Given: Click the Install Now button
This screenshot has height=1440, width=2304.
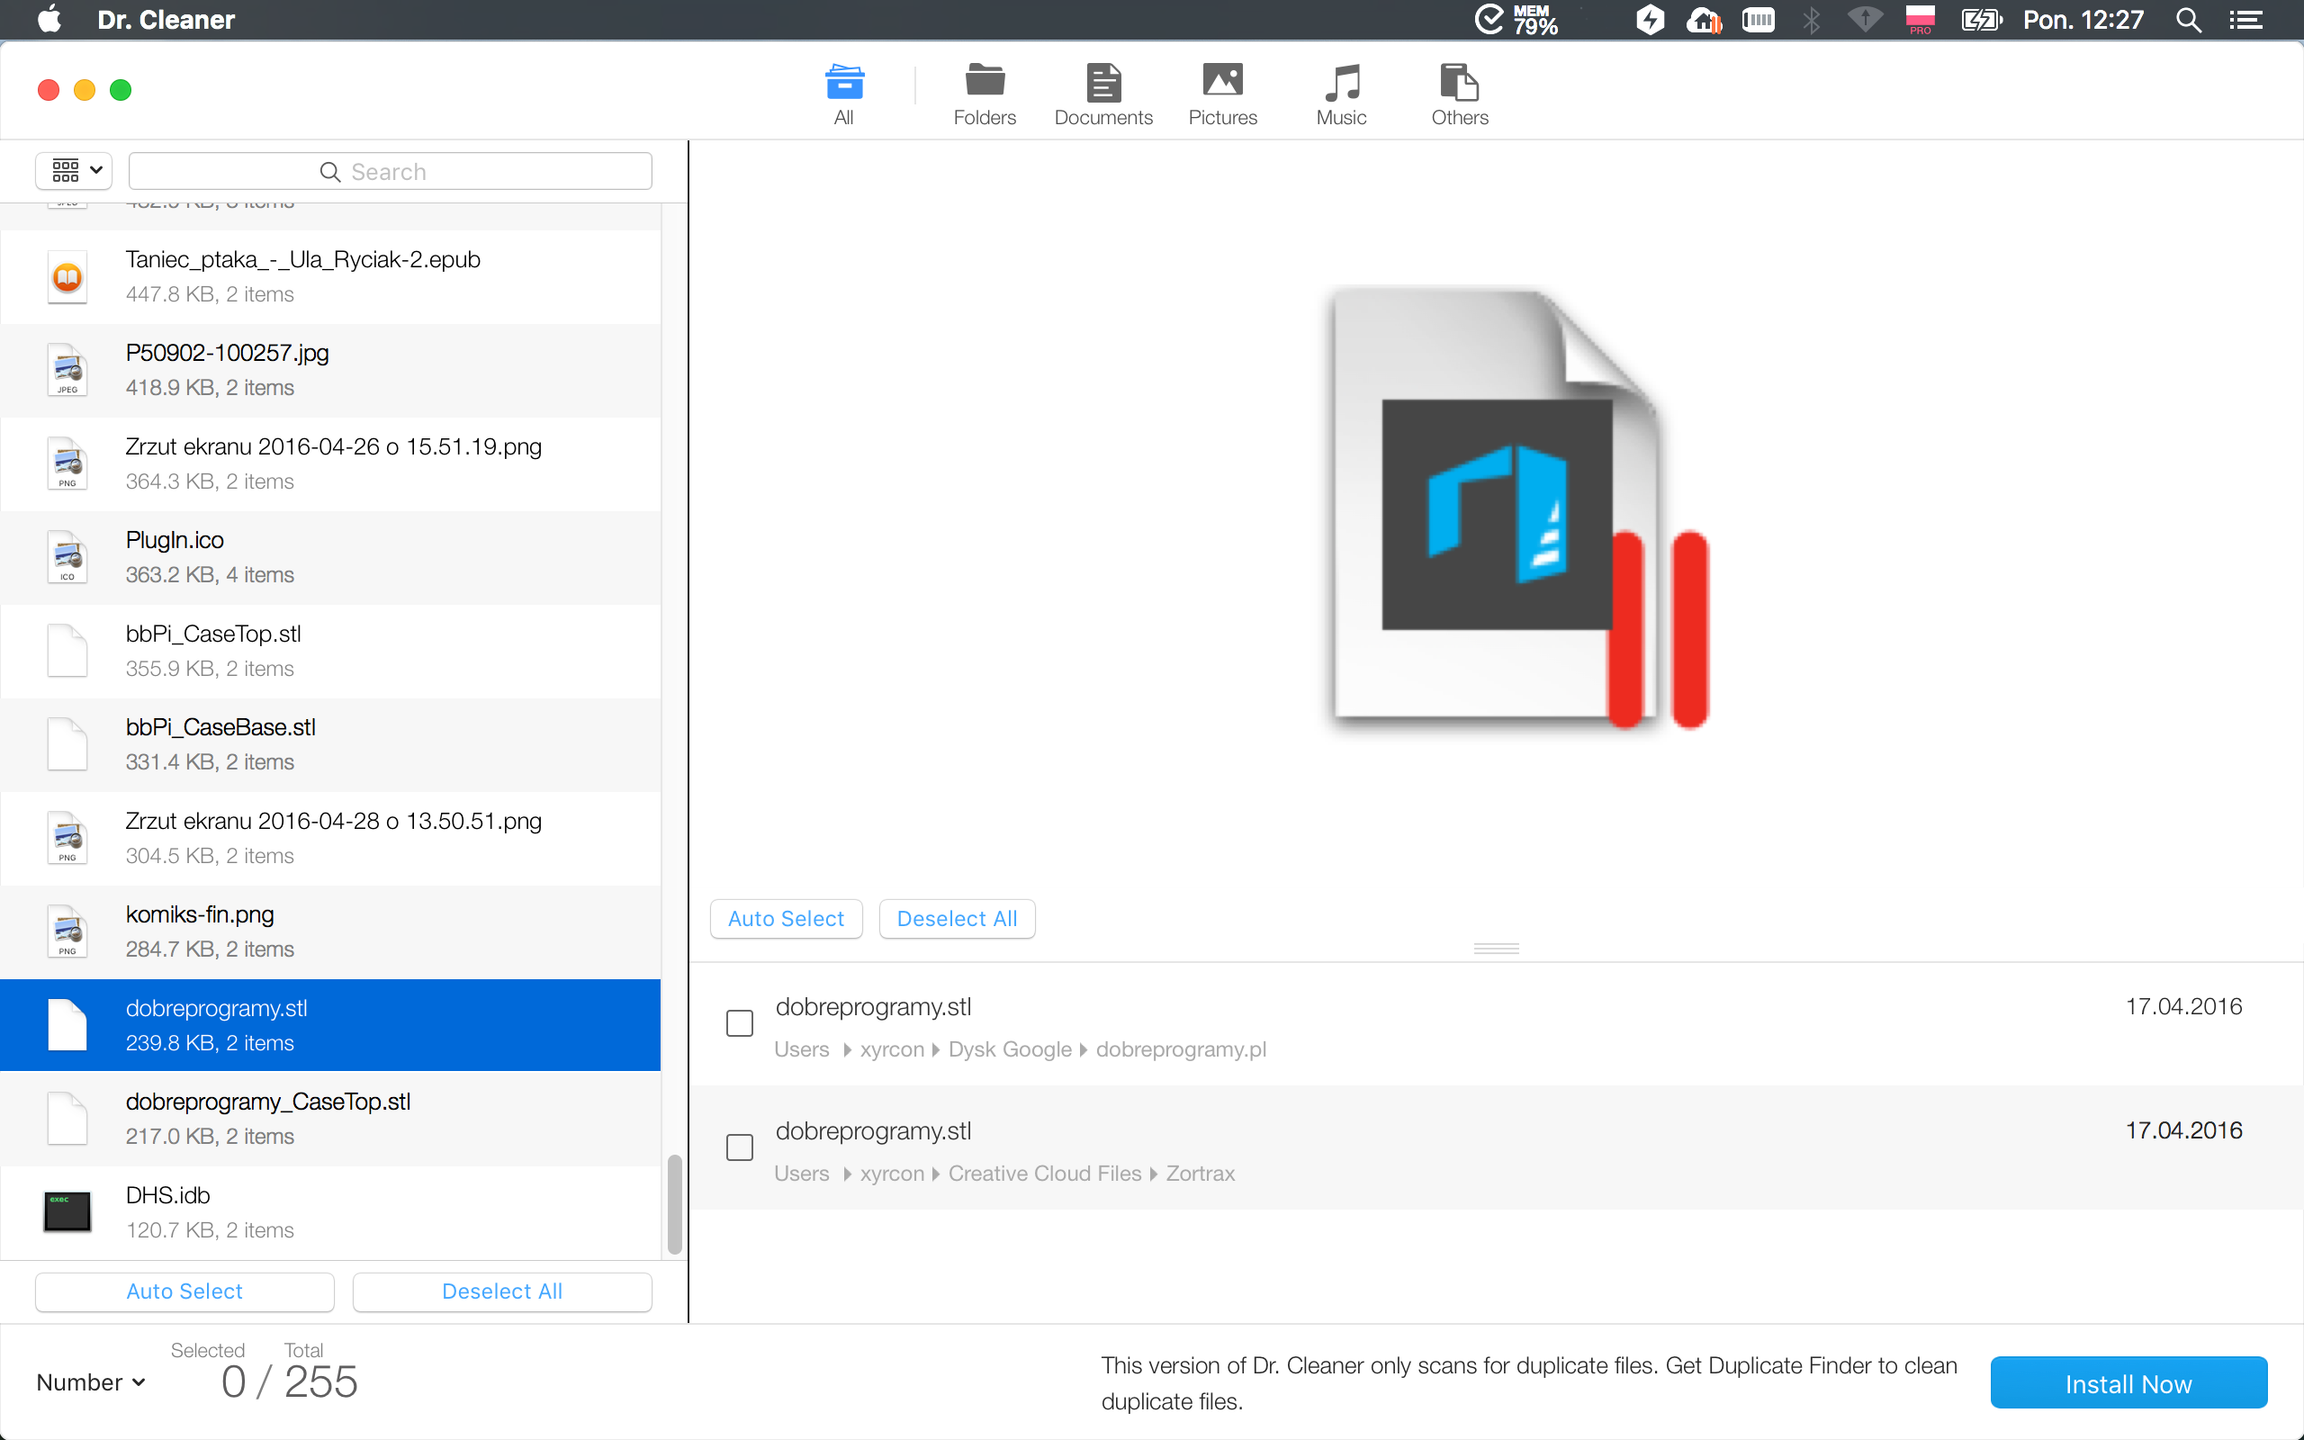Looking at the screenshot, I should [2129, 1383].
